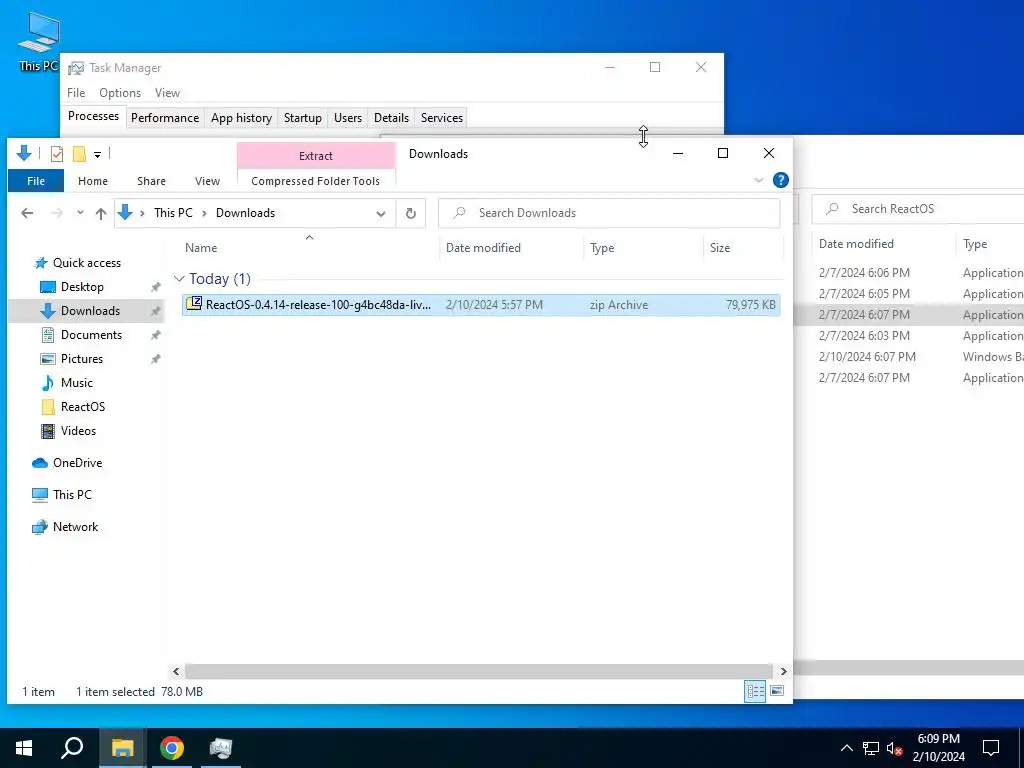1024x768 pixels.
Task: Click the taskbar search magnifier
Action: [x=72, y=748]
